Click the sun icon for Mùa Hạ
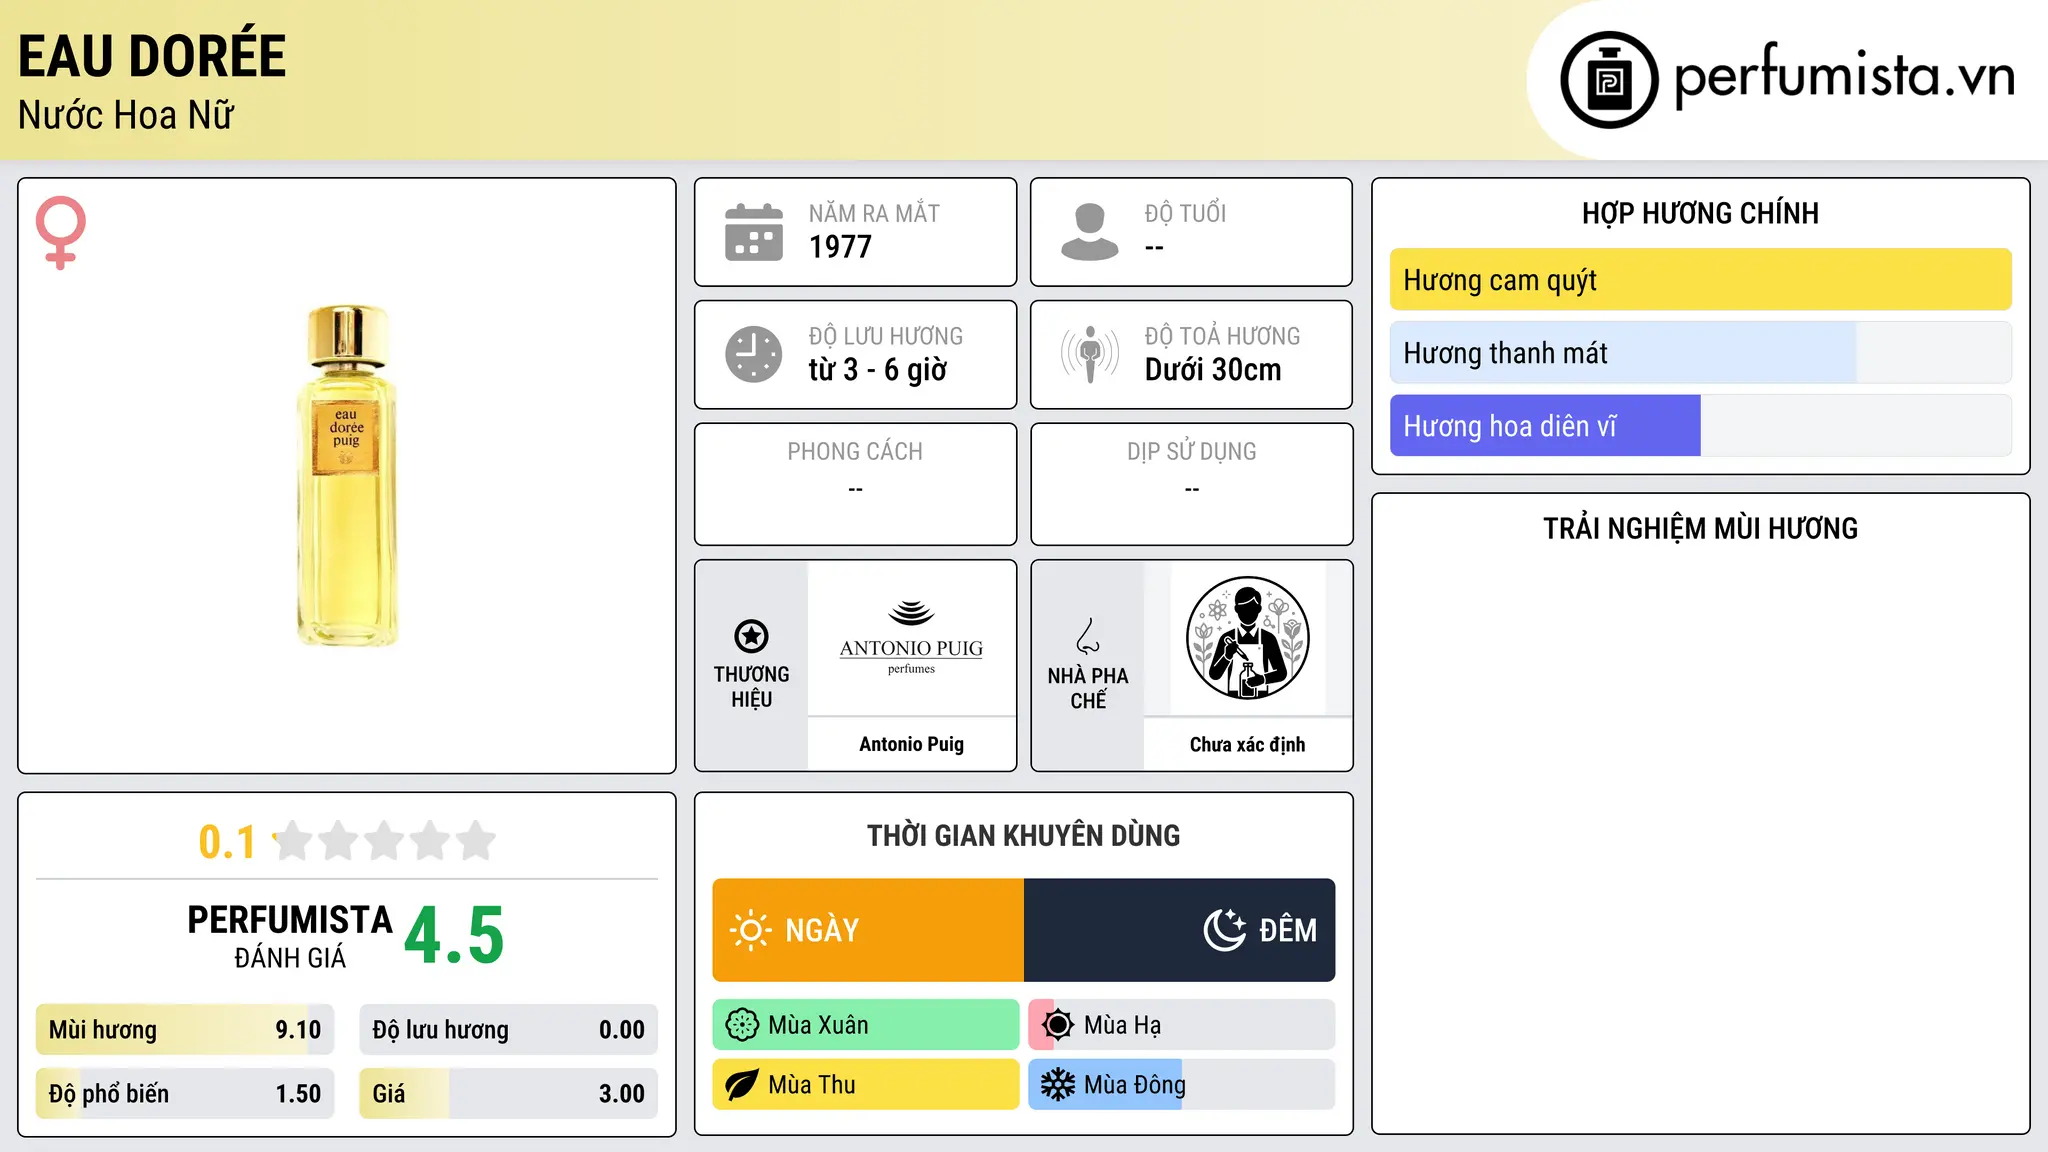 click(1058, 1025)
